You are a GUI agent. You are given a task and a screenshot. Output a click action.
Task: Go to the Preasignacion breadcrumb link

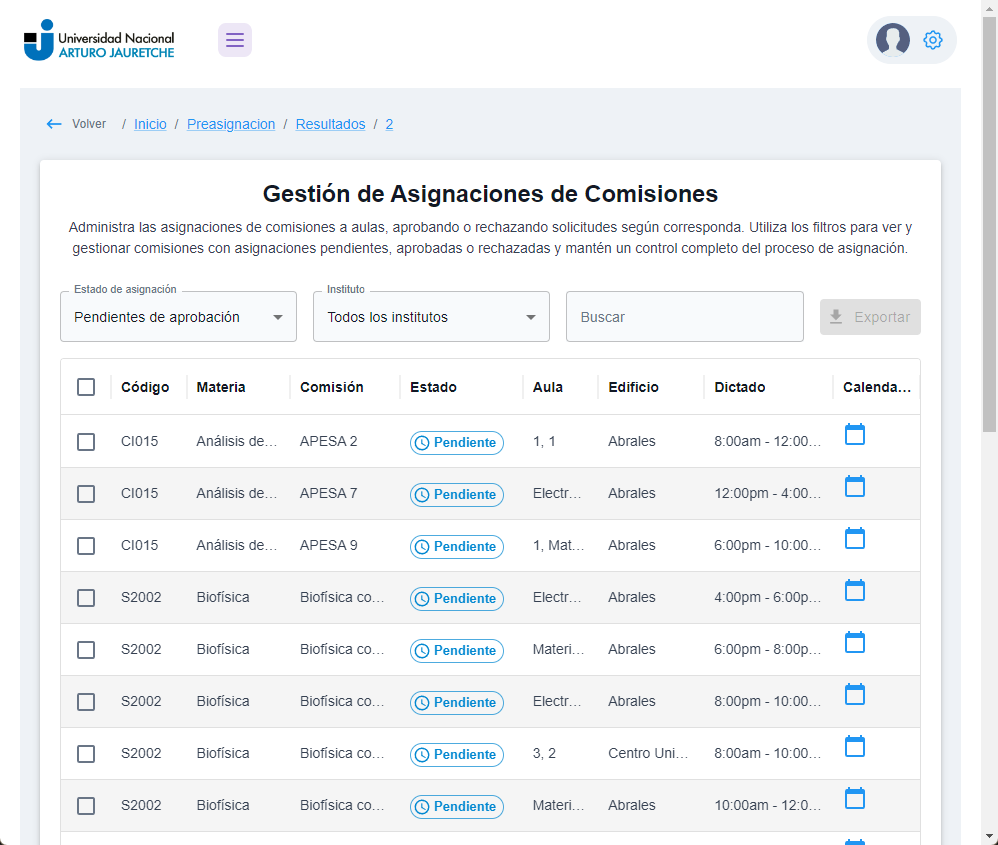tap(231, 124)
